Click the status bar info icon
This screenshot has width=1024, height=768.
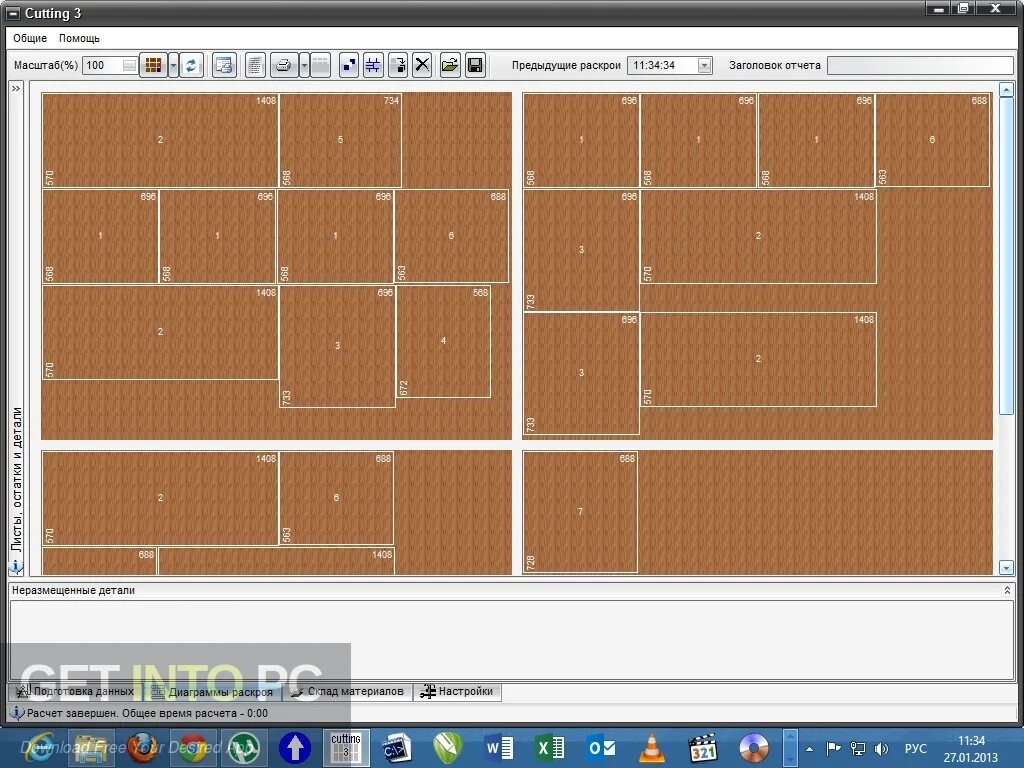16,712
